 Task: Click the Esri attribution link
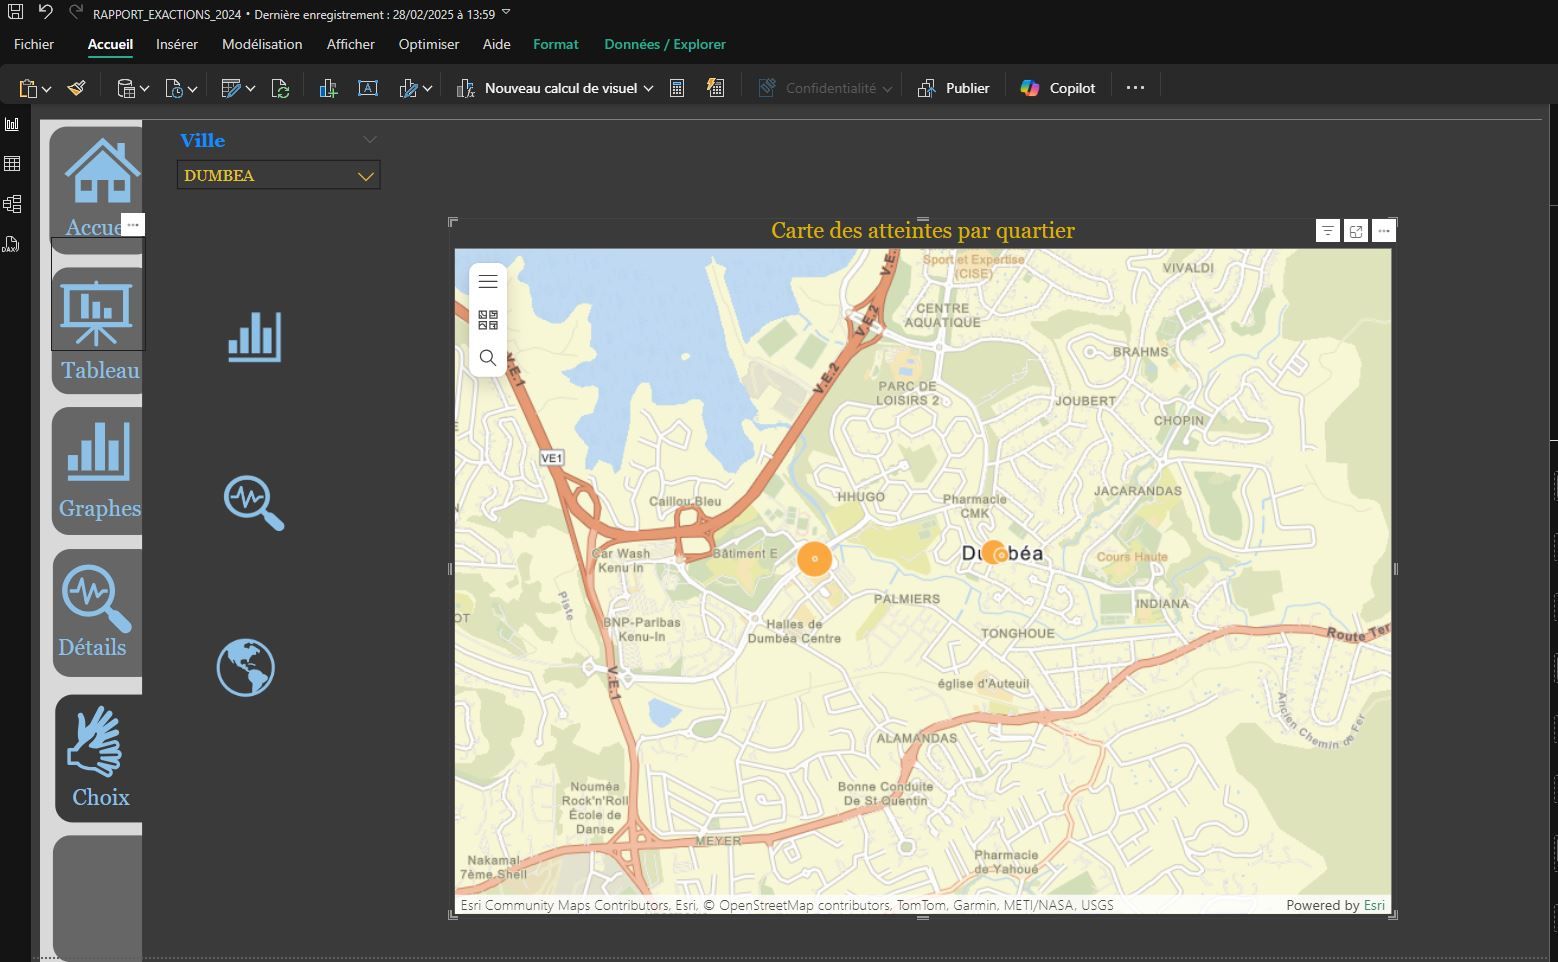click(x=1374, y=905)
